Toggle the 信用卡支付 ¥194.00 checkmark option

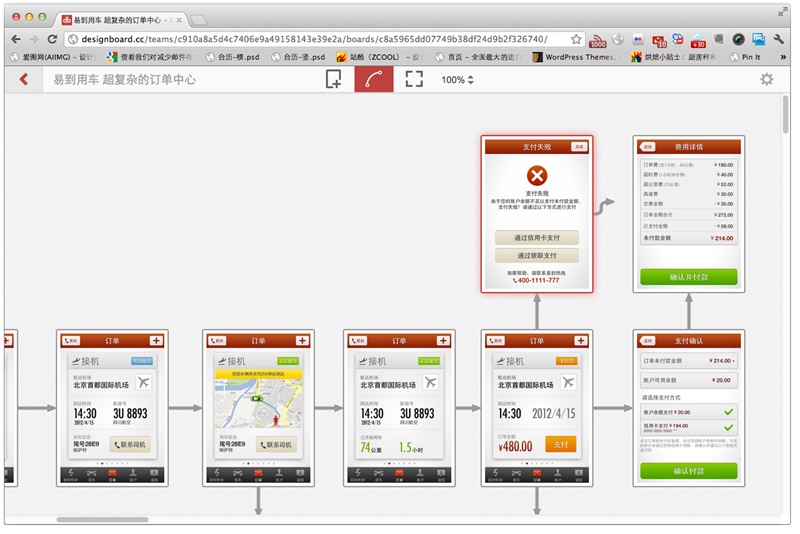tap(727, 427)
